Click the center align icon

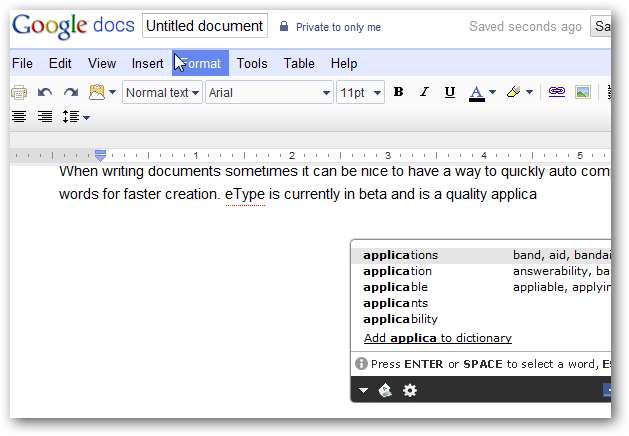pos(19,117)
